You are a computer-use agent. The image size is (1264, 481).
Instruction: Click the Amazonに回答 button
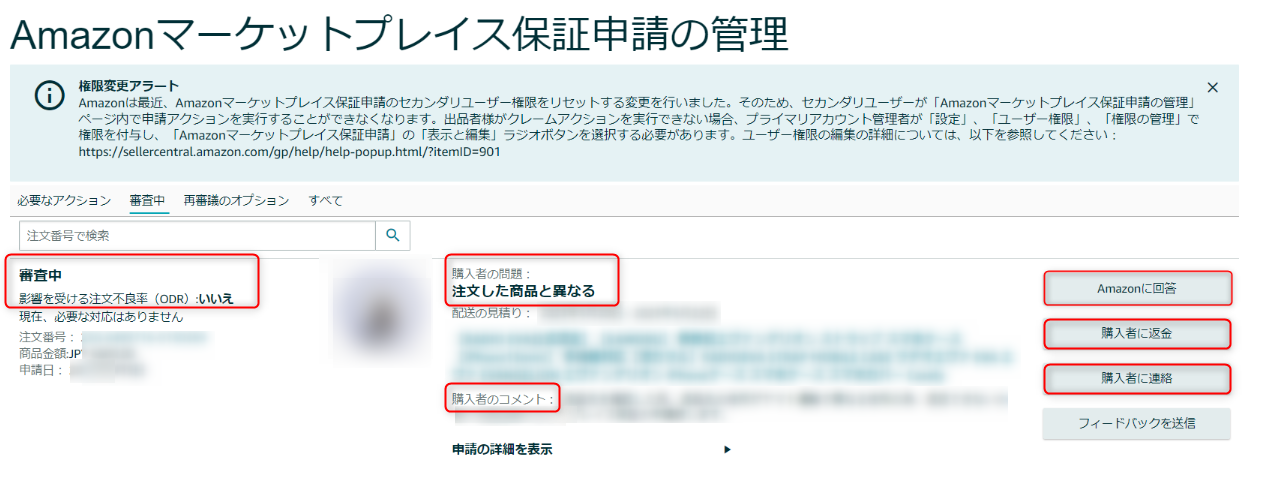point(1137,288)
